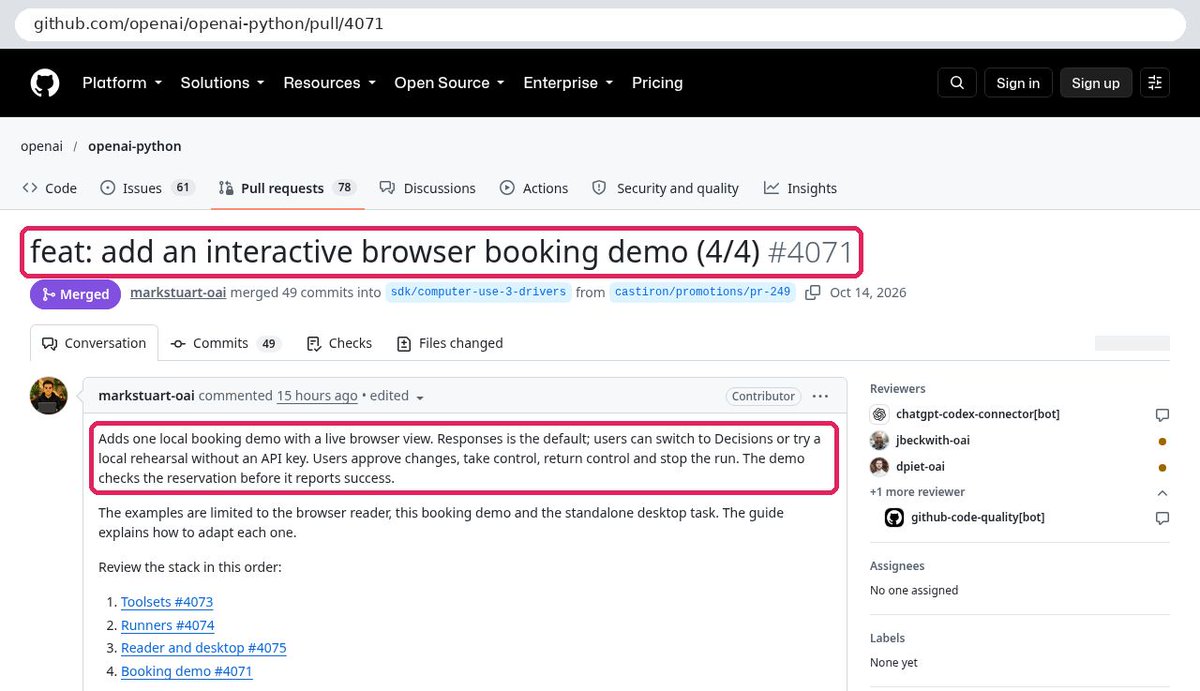1200x691 pixels.
Task: Switch to the Files changed tab
Action: click(x=450, y=343)
